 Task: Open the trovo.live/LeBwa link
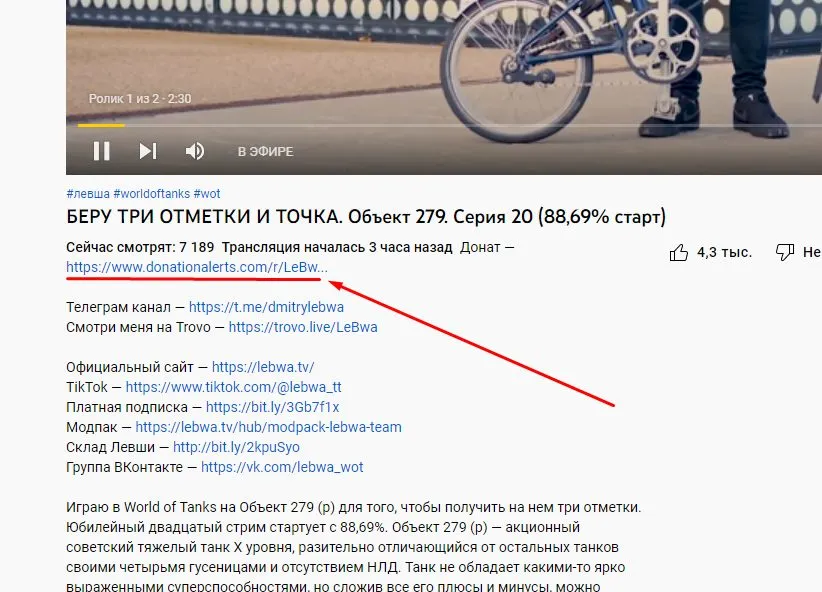303,327
